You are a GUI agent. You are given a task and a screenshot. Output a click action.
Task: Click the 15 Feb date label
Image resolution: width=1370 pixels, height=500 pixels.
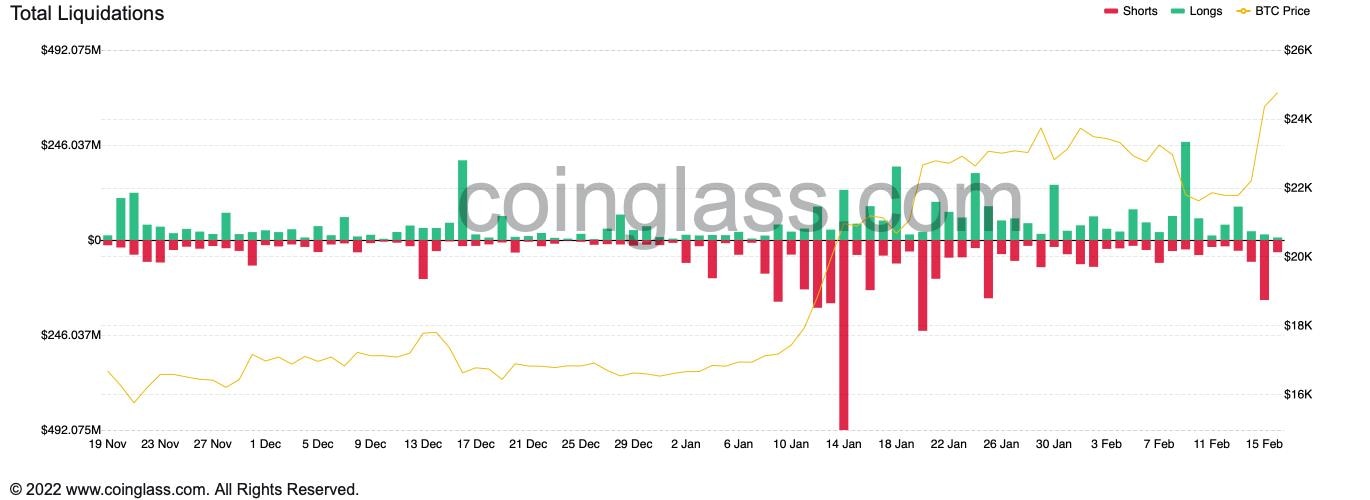[x=1265, y=444]
